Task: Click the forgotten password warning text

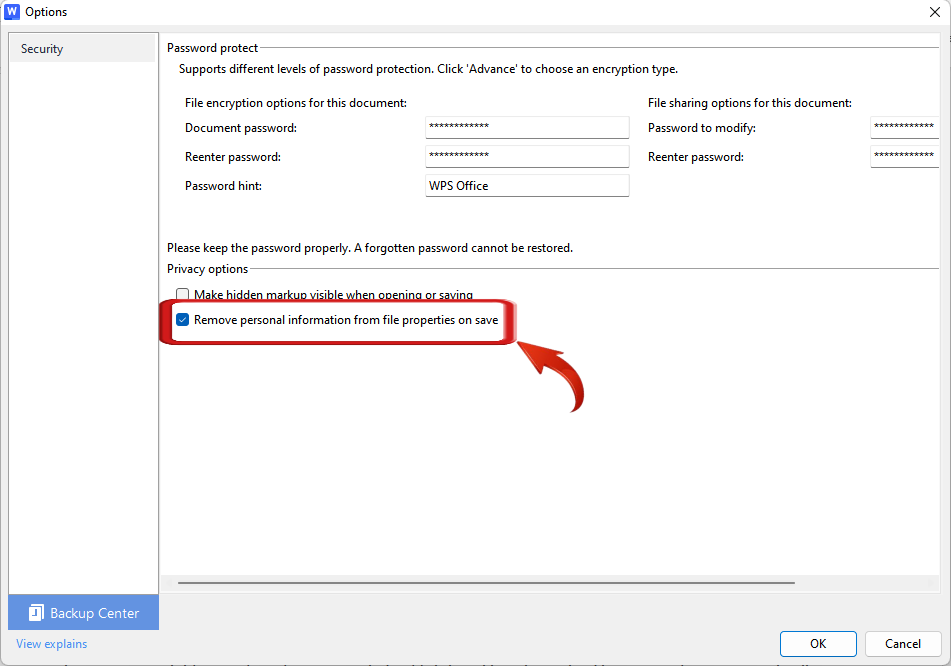Action: tap(370, 248)
